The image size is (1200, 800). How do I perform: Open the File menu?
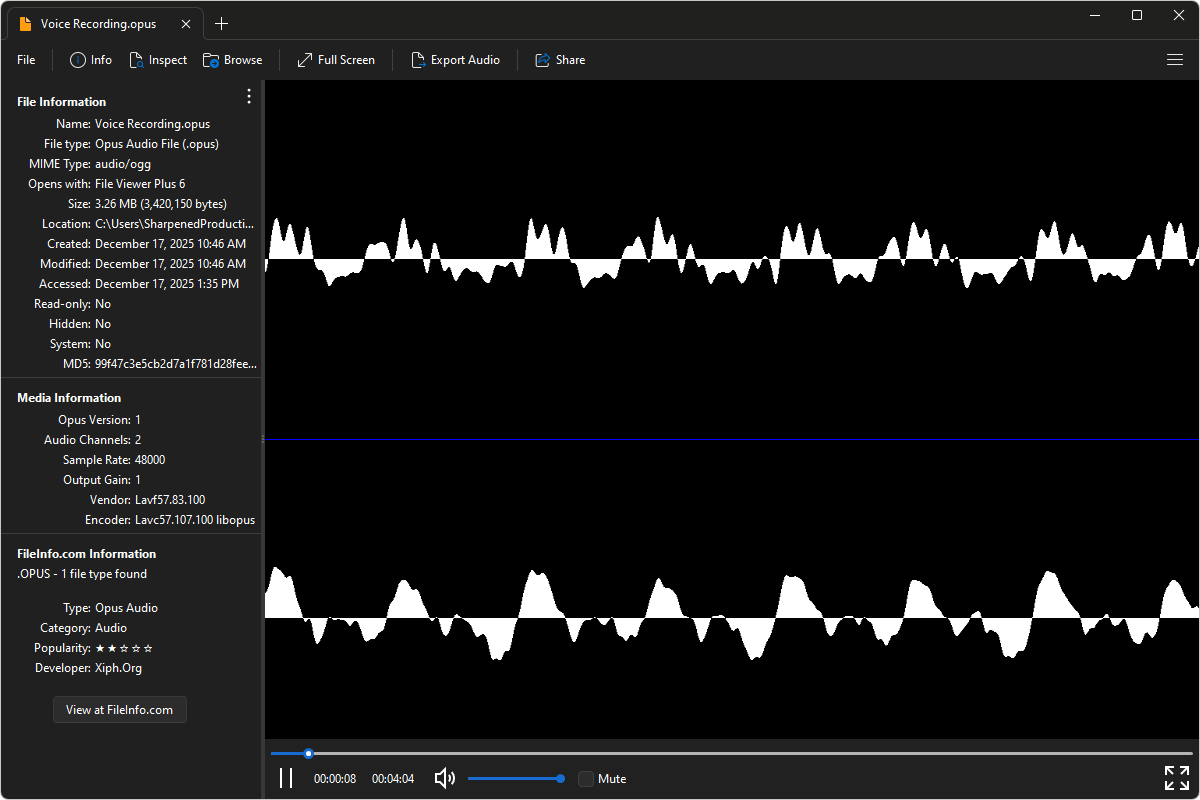25,59
